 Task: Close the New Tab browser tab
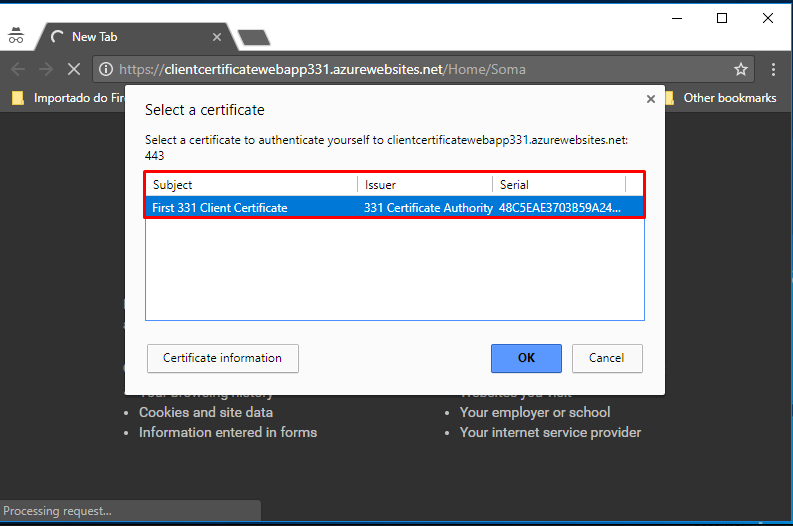point(217,37)
